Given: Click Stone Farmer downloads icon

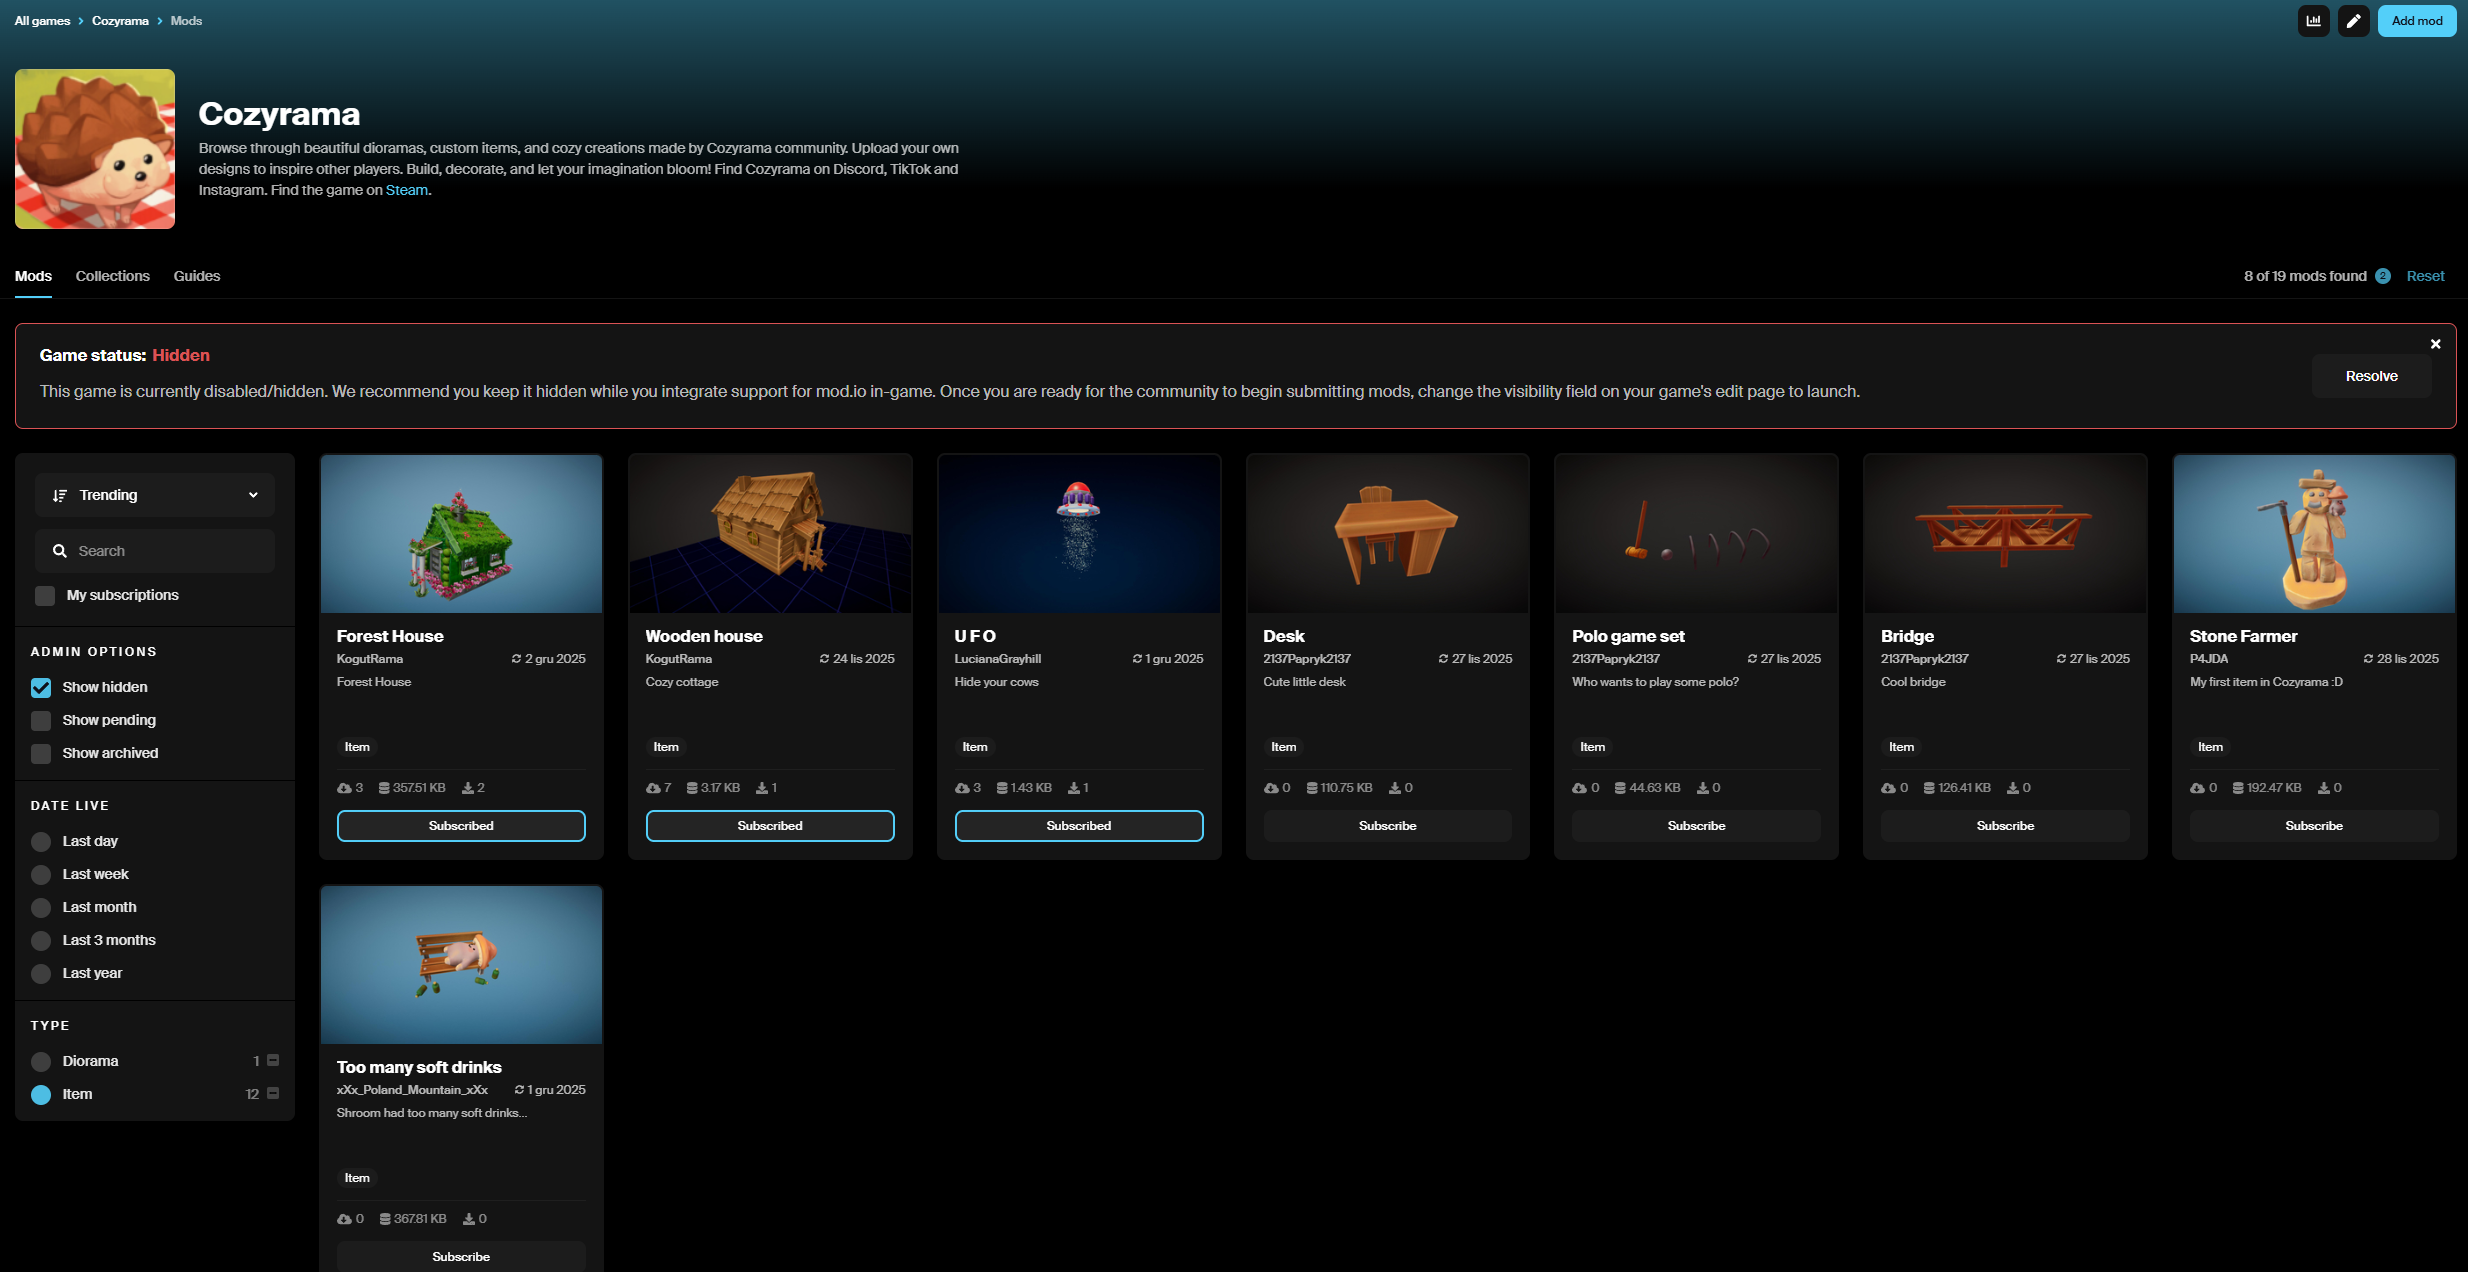Looking at the screenshot, I should (x=2324, y=788).
